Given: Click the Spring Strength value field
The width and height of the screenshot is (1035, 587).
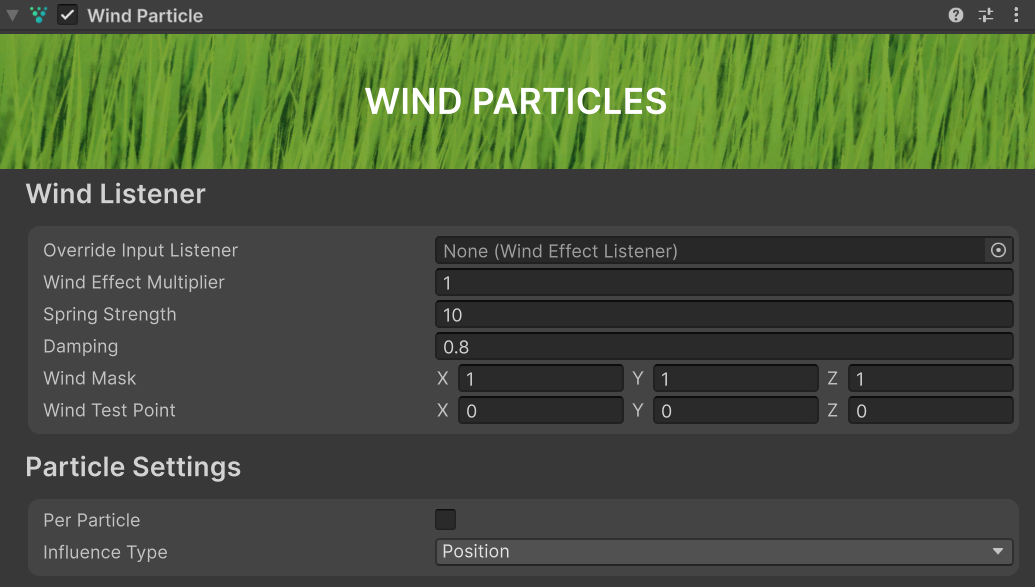Looking at the screenshot, I should pyautogui.click(x=724, y=315).
